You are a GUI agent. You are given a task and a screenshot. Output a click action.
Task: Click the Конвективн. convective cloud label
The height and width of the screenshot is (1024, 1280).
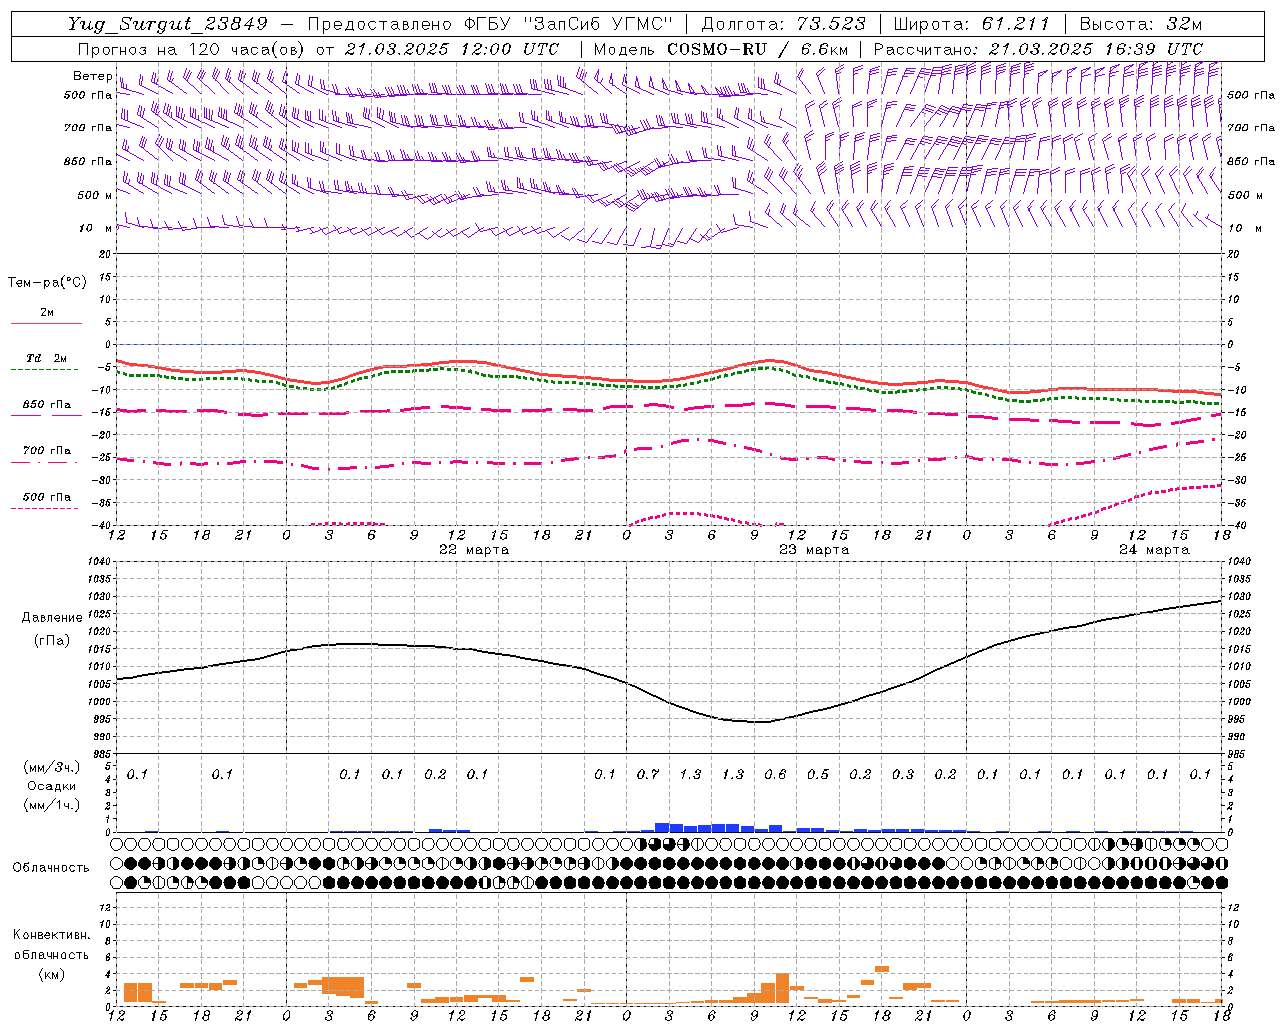tap(52, 935)
